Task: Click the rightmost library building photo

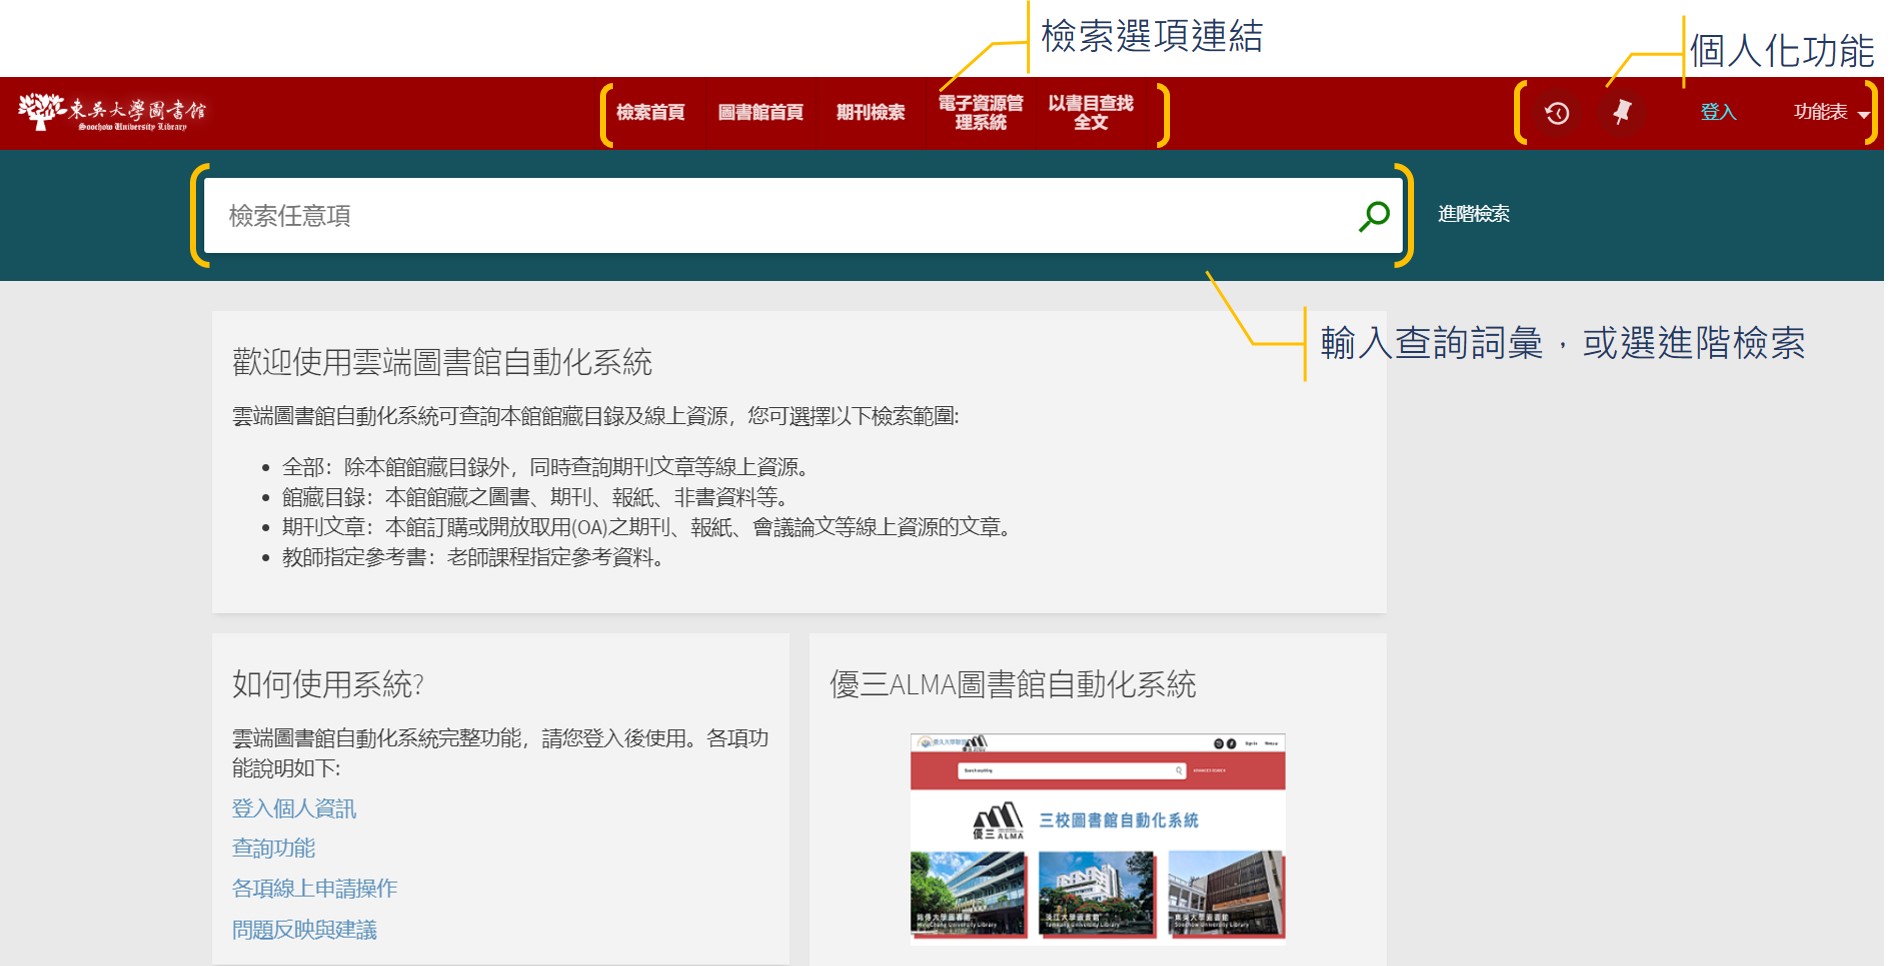Action: click(1225, 893)
